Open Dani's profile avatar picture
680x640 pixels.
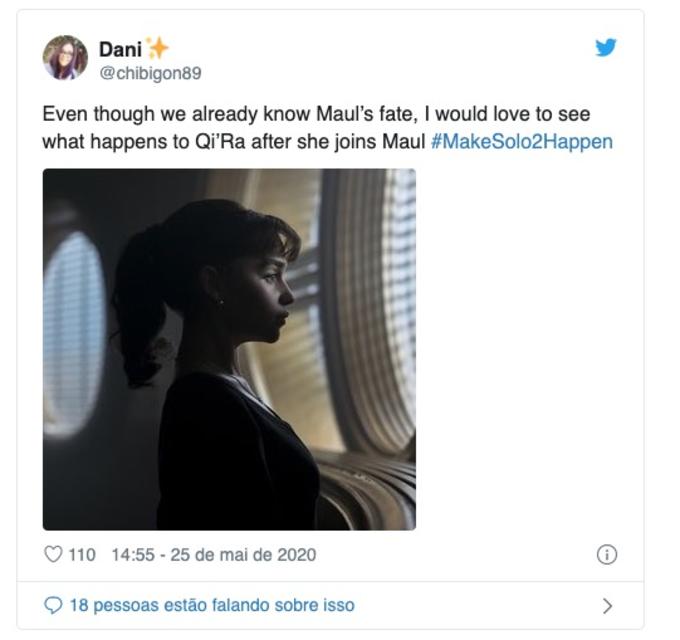65,58
